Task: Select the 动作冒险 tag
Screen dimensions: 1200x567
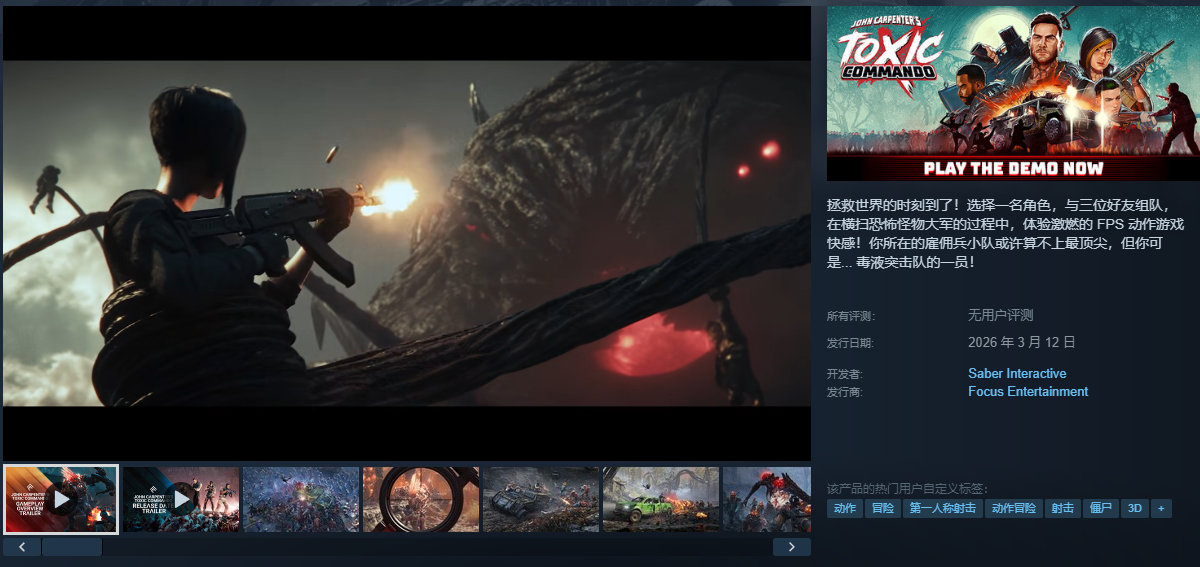Action: click(1014, 508)
